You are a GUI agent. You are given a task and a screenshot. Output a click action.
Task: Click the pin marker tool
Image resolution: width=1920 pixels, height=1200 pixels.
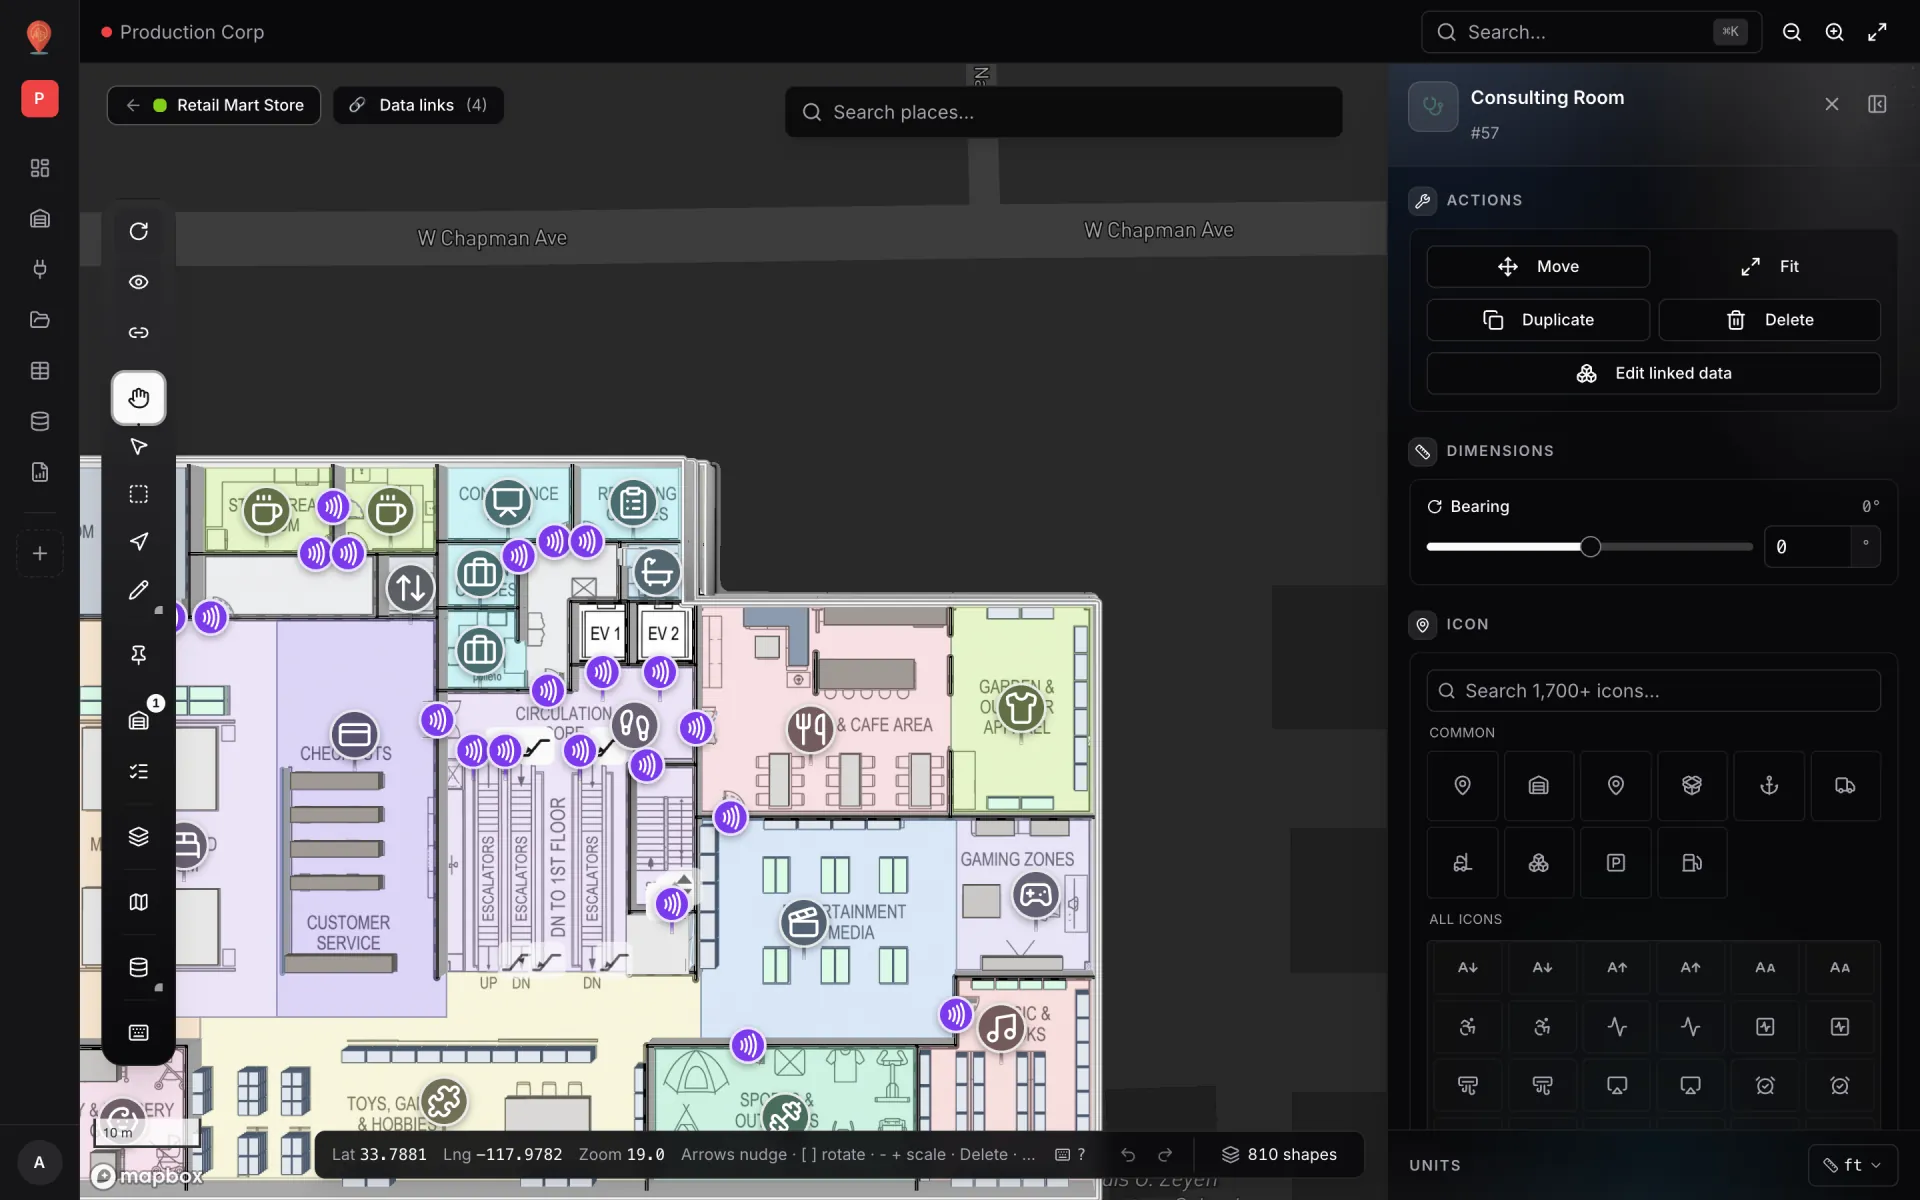pos(138,654)
